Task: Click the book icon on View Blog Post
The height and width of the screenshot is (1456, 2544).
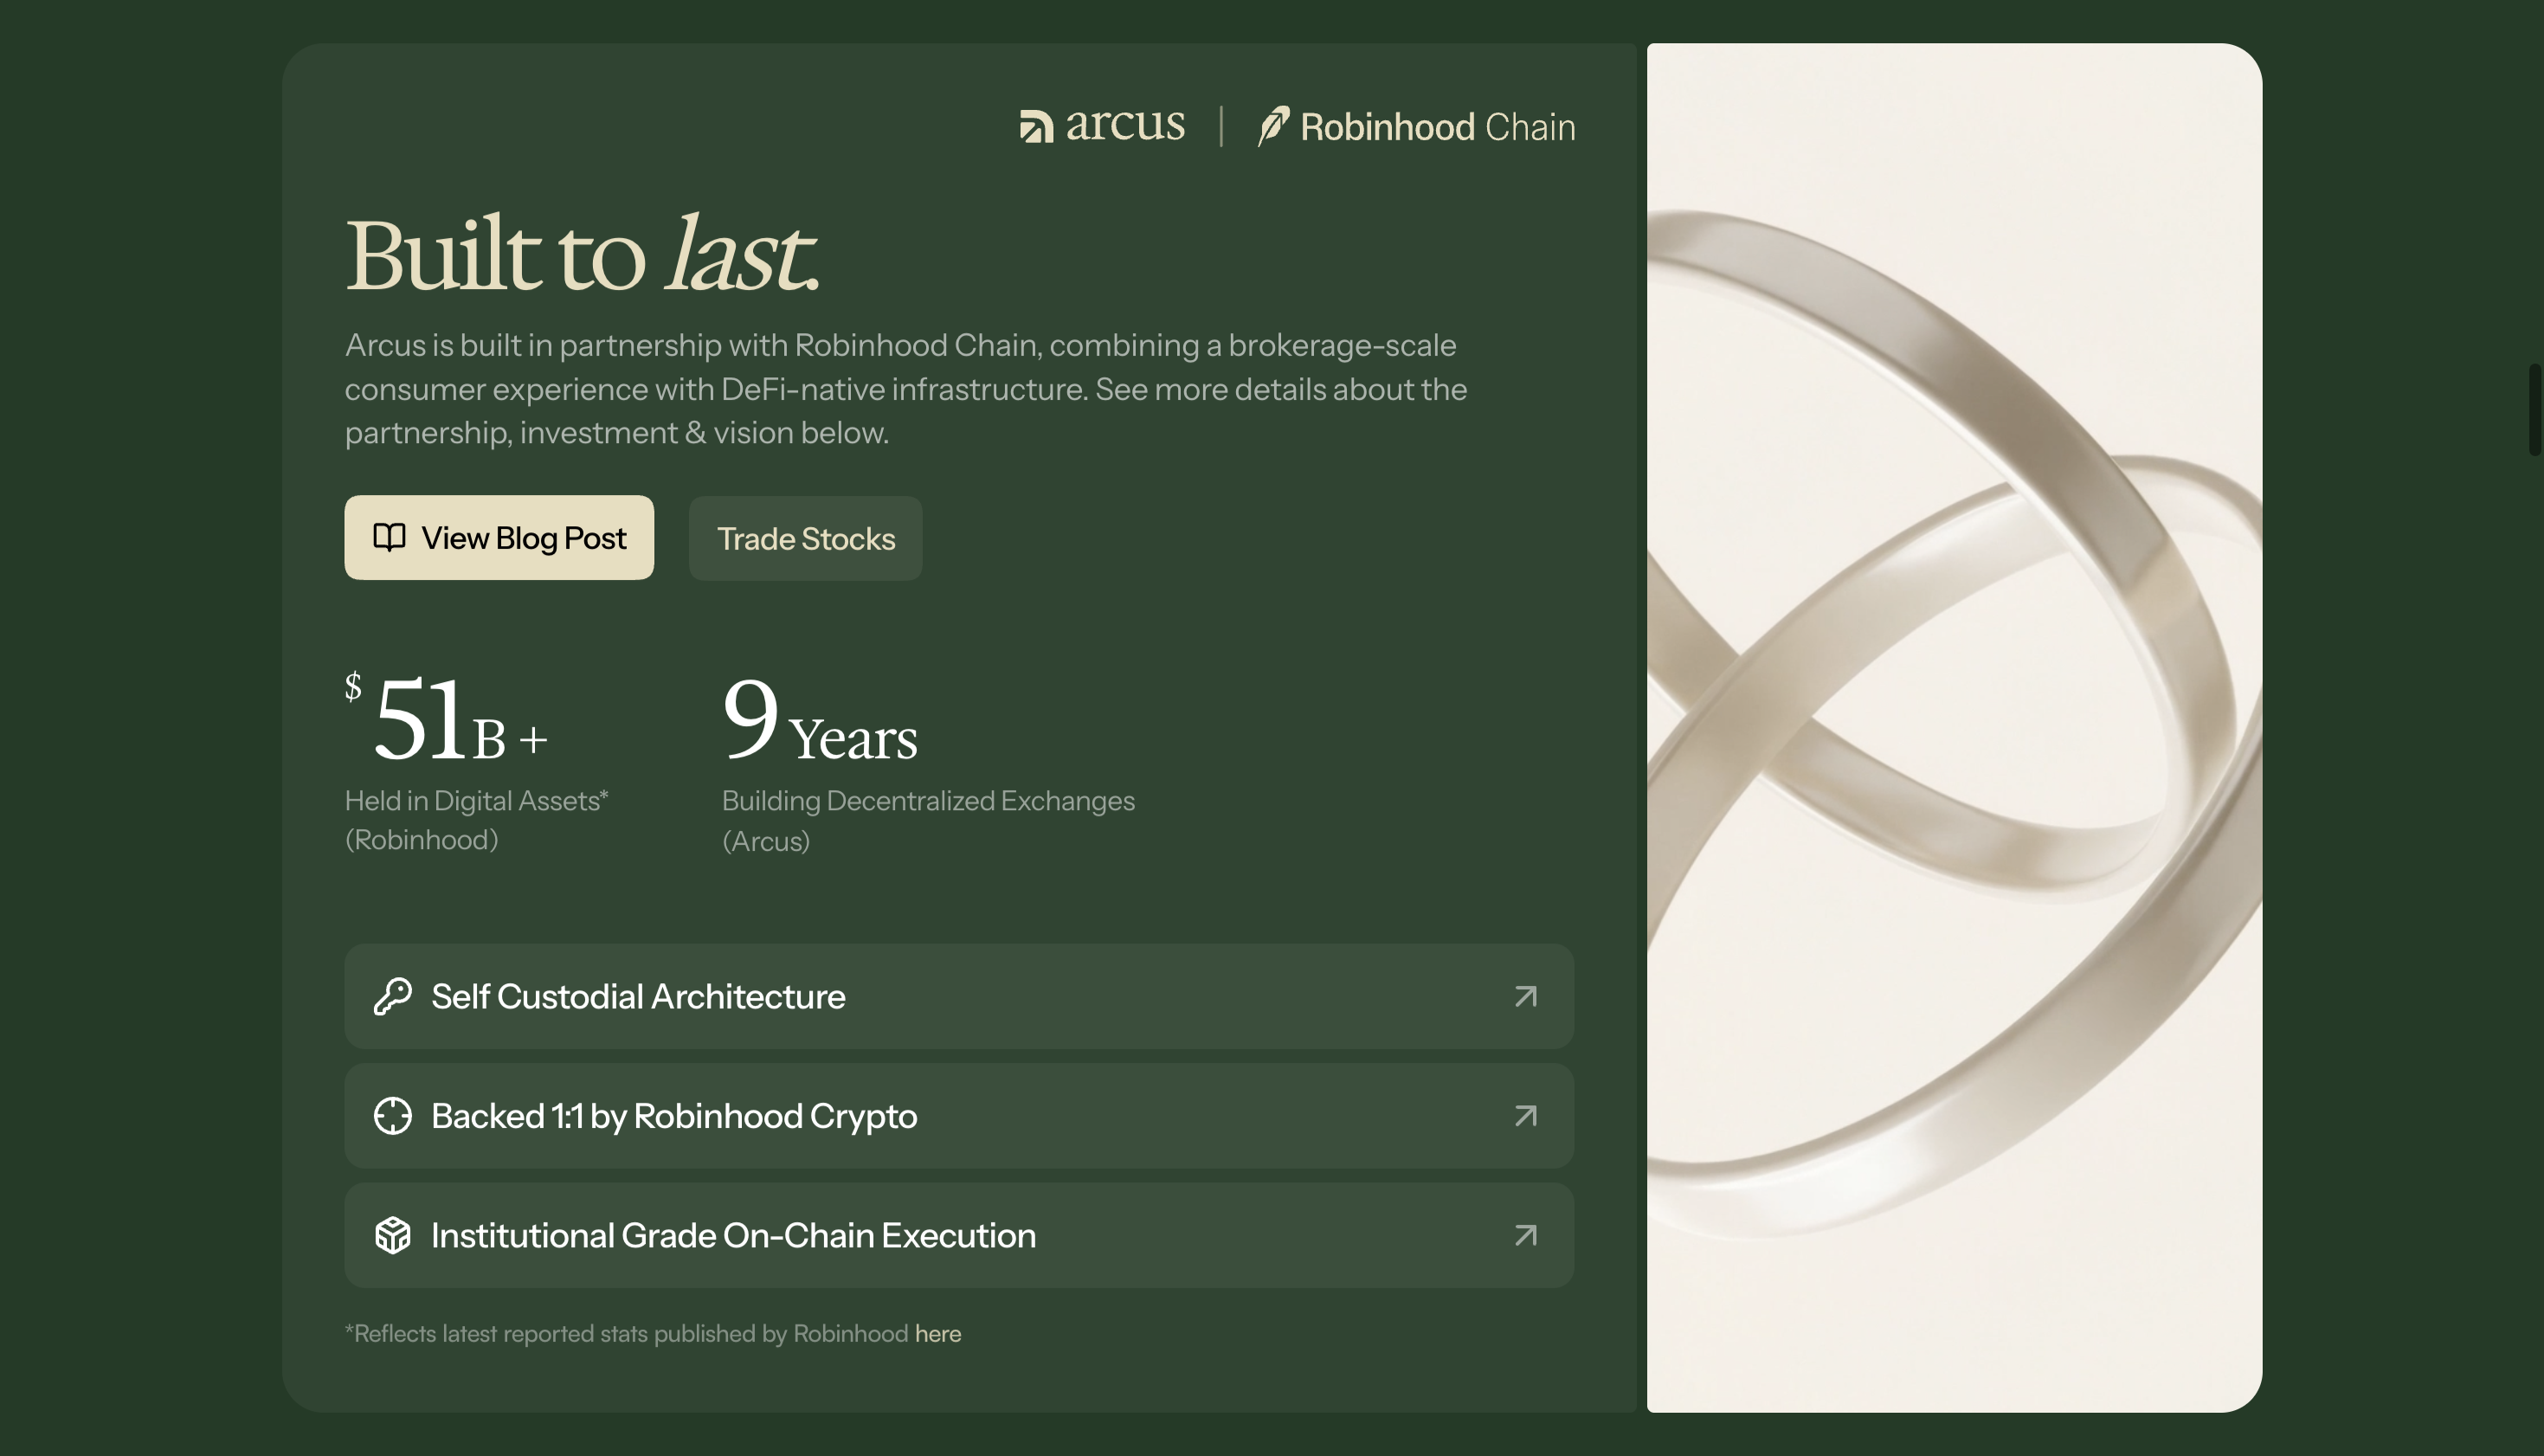Action: tap(389, 538)
